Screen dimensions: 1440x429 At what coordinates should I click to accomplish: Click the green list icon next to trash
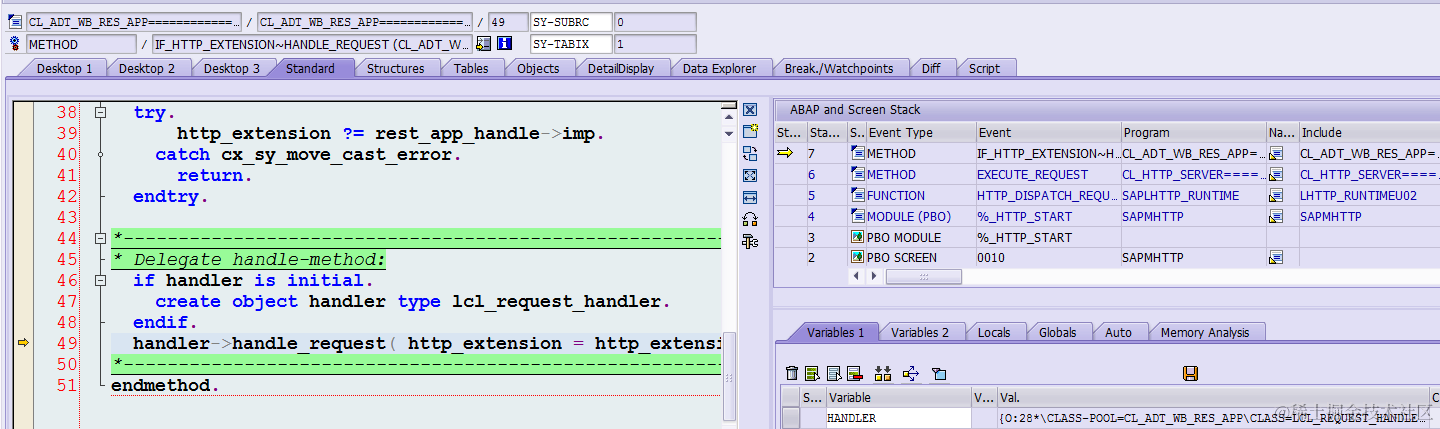pyautogui.click(x=812, y=373)
